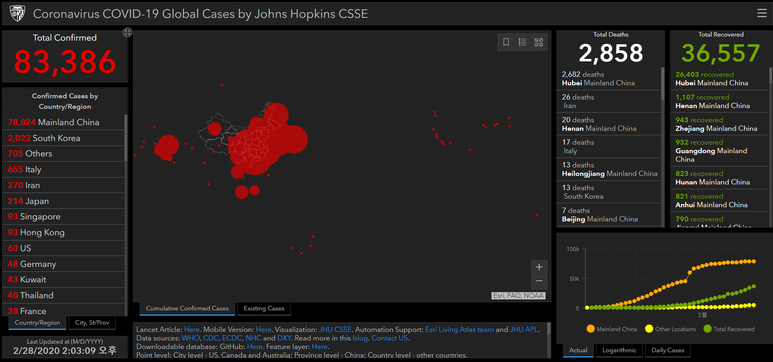The width and height of the screenshot is (773, 362).
Task: Select '78,824 Mainland China' in country list
Action: tap(65, 122)
